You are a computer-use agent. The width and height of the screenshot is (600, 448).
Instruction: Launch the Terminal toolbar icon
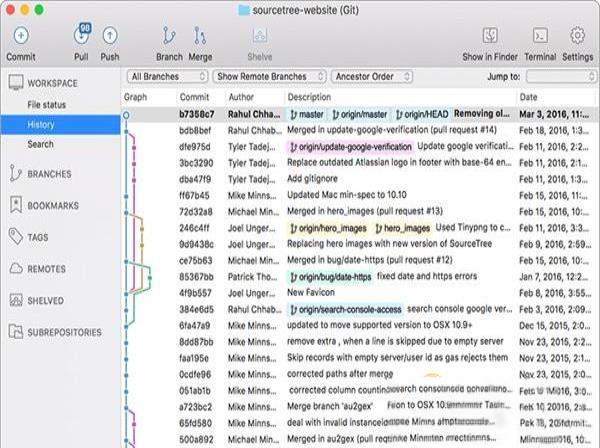(x=540, y=36)
